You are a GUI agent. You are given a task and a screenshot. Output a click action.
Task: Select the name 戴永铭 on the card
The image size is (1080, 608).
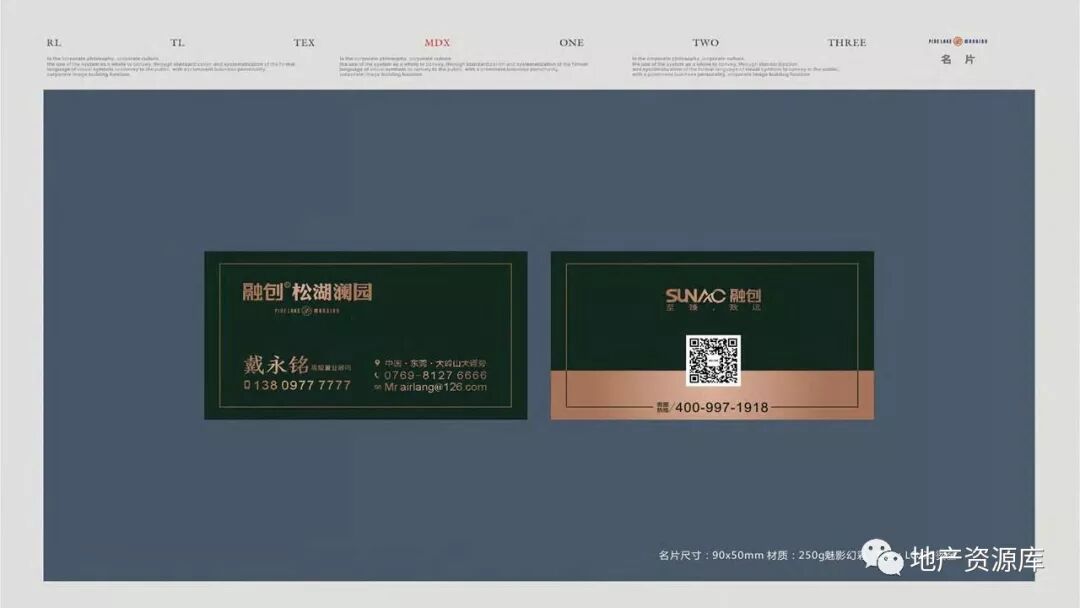[276, 365]
